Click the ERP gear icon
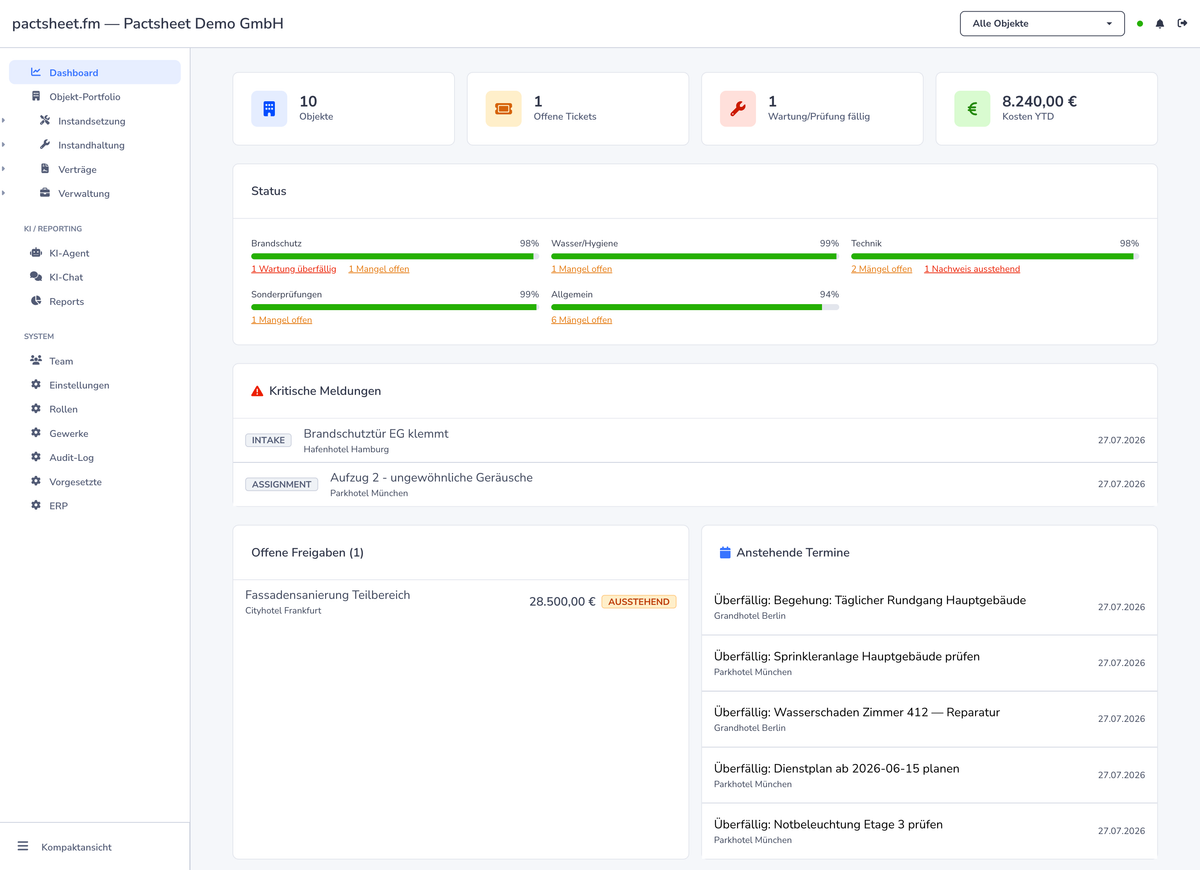Viewport: 1200px width, 870px height. (36, 505)
